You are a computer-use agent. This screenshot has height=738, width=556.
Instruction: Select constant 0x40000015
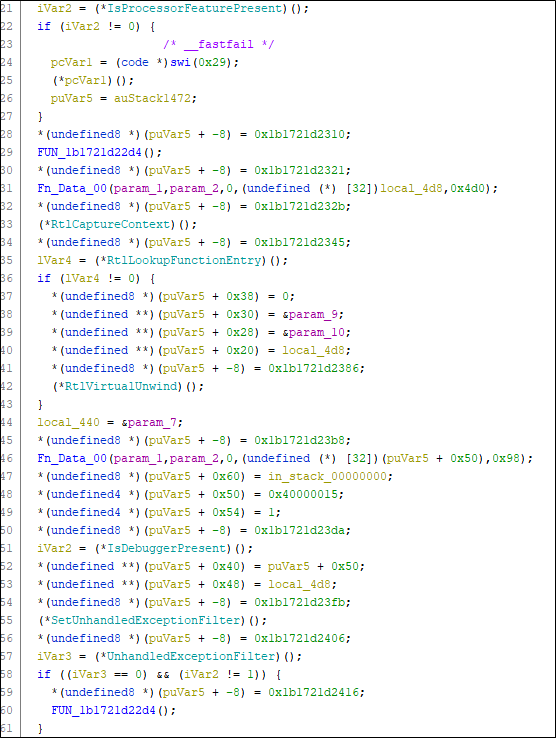pyautogui.click(x=303, y=494)
